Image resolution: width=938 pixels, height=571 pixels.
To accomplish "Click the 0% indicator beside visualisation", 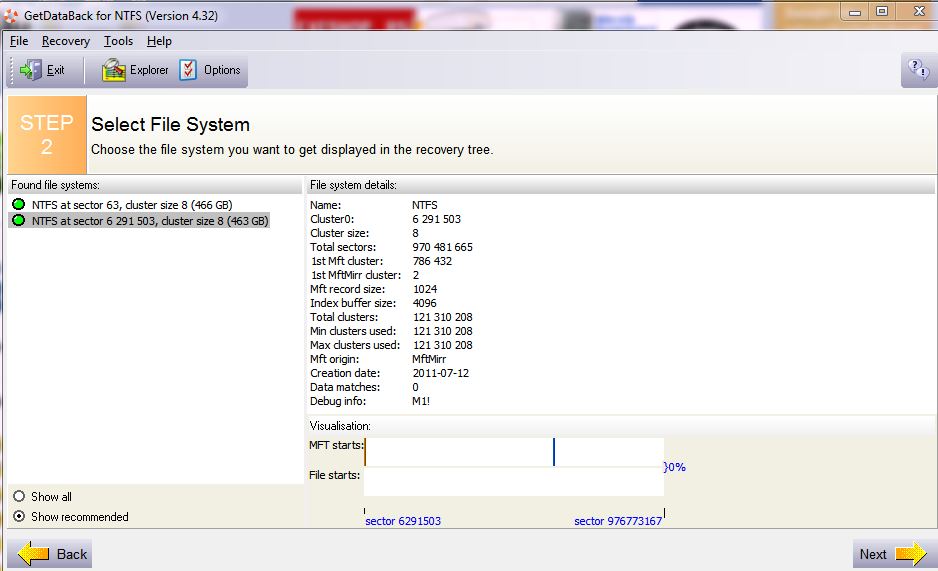I will pyautogui.click(x=675, y=467).
